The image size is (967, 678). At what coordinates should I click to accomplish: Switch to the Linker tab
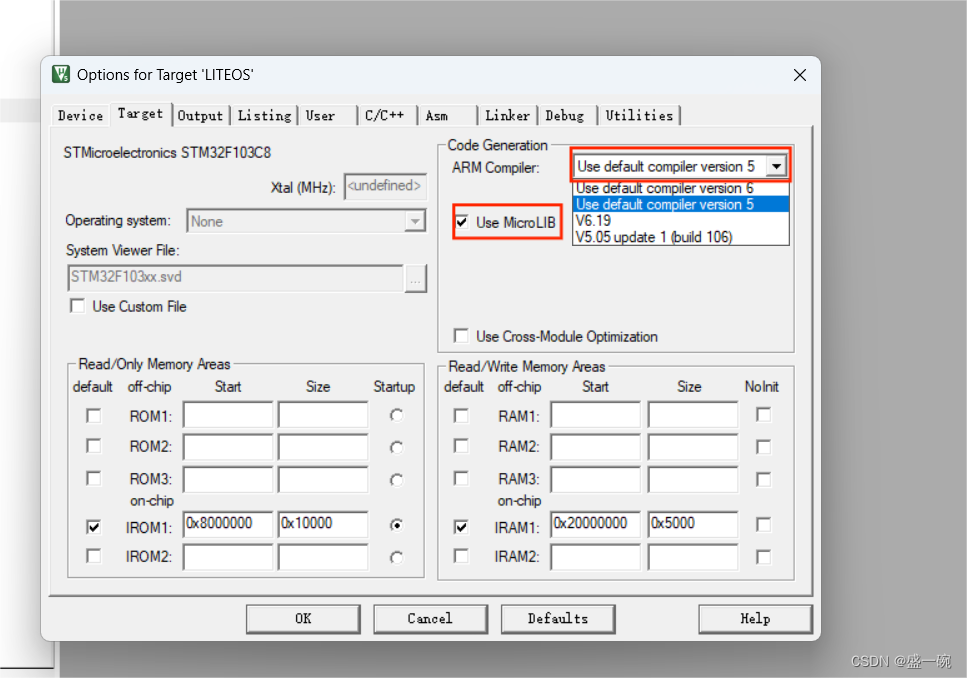tap(507, 115)
